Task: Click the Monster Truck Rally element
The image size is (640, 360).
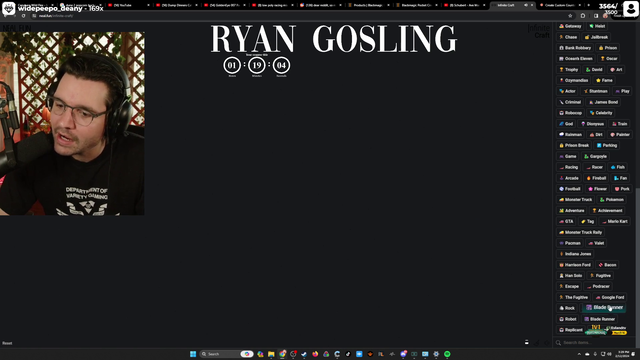Action: coord(580,232)
